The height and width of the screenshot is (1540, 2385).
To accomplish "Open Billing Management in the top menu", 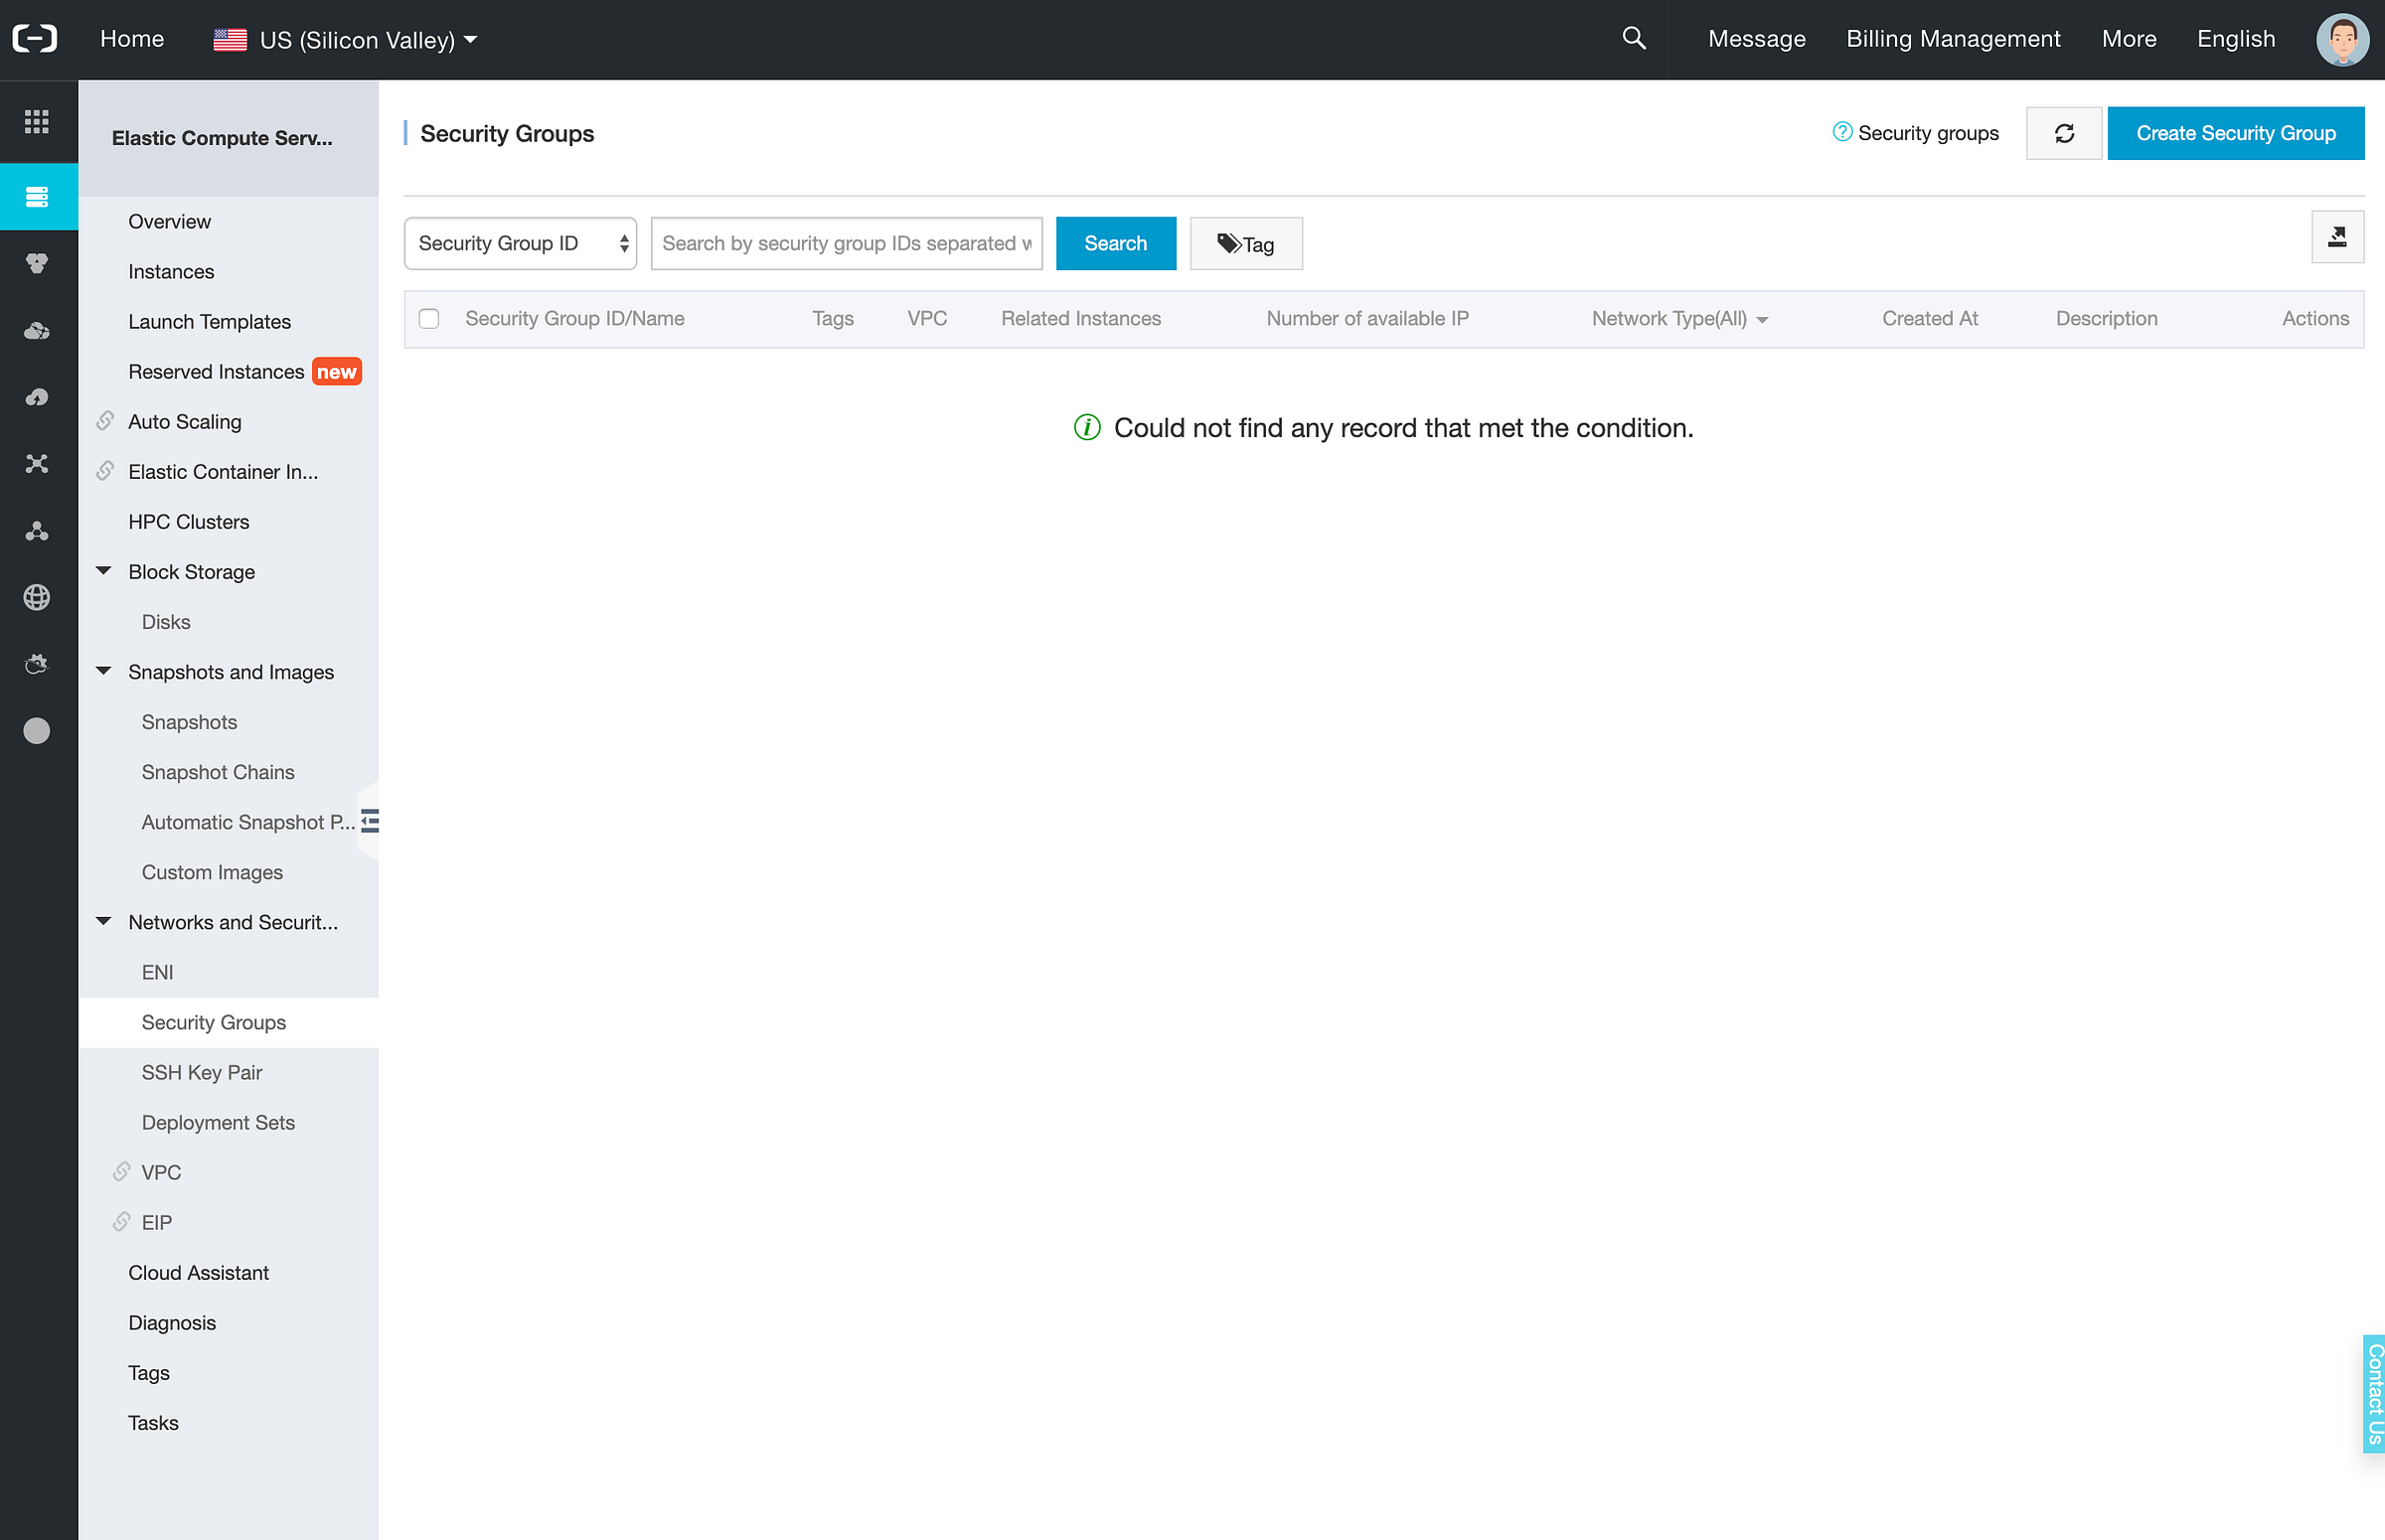I will (x=1952, y=39).
